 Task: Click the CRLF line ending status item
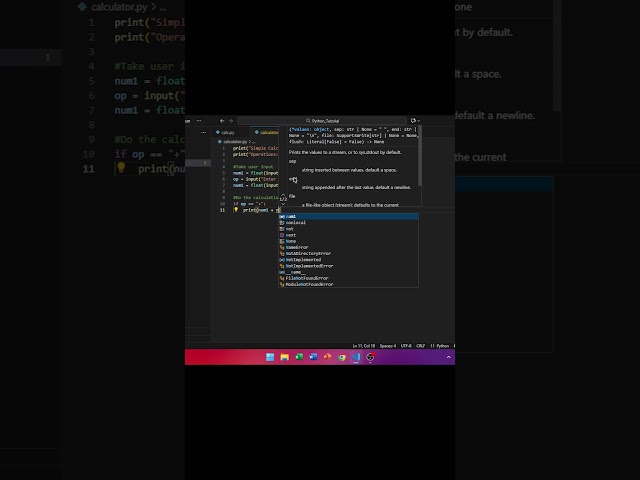[420, 346]
